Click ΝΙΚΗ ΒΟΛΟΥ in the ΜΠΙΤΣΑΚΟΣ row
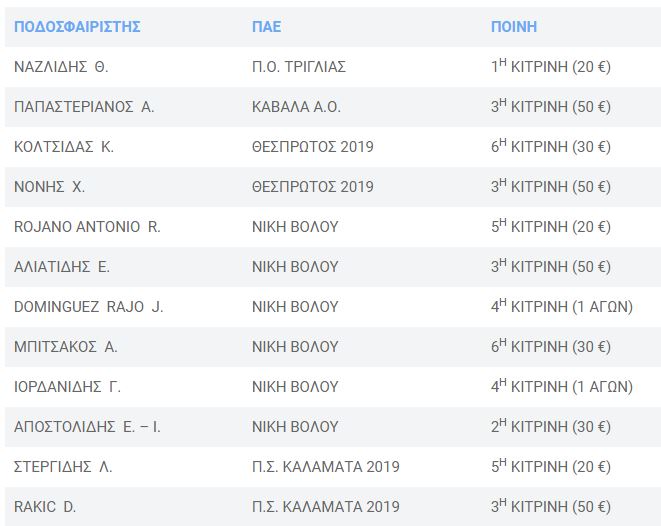The image size is (661, 526). click(295, 347)
